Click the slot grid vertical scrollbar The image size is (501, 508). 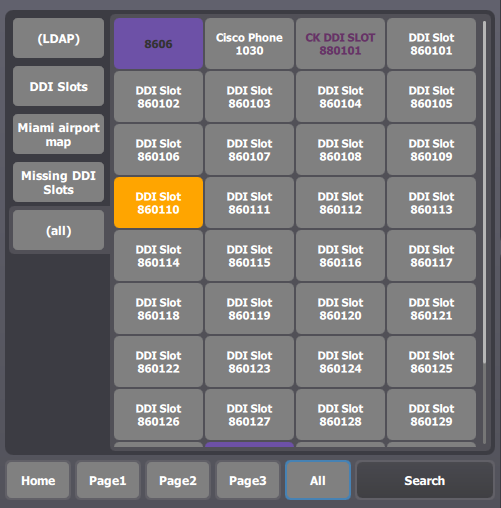point(484,232)
